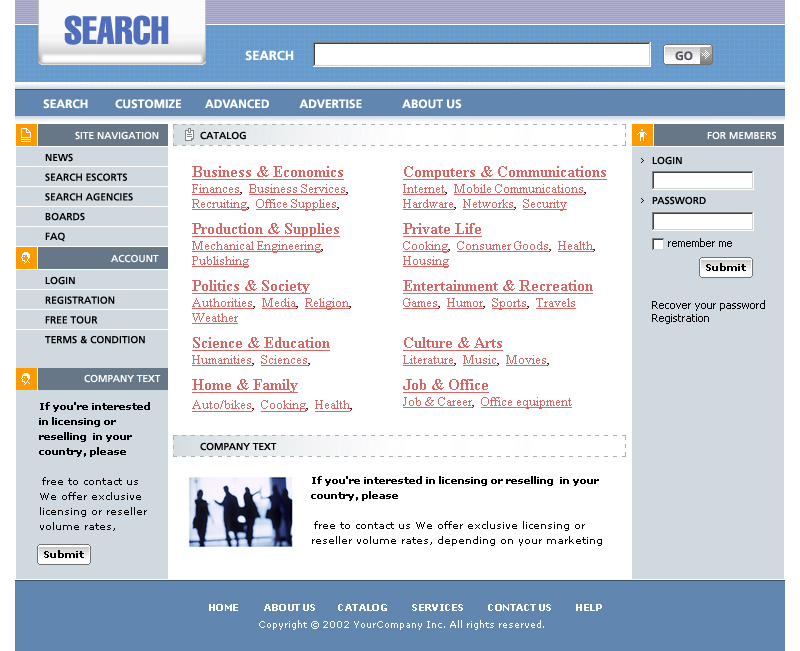Viewport: 800px width, 651px height.
Task: Click the SEARCH logo at the top left
Action: 117,31
